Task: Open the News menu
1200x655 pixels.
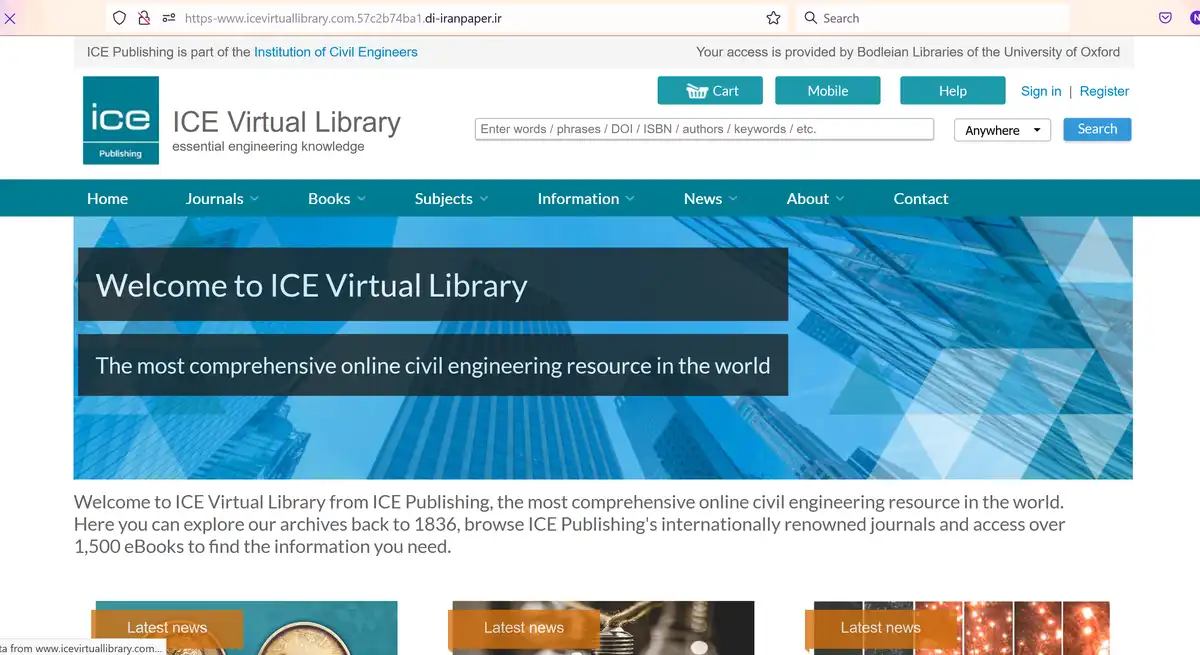Action: pos(703,198)
